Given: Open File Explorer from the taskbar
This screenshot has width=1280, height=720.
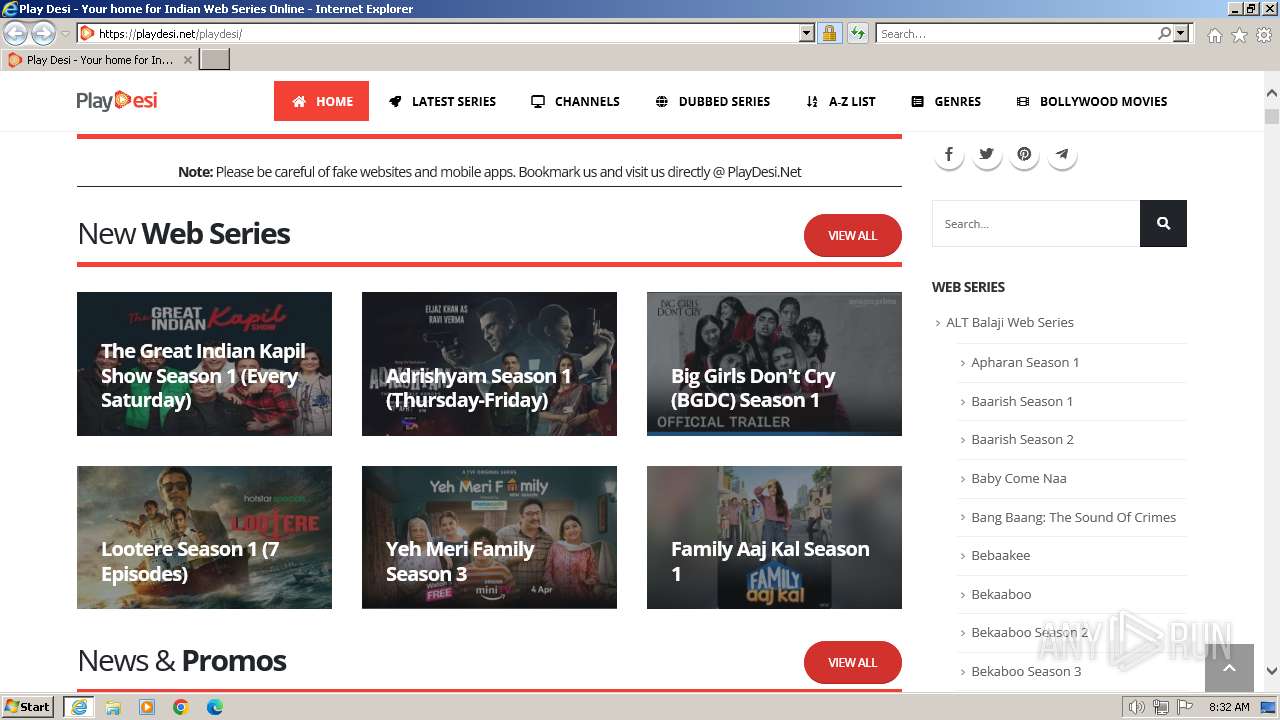Looking at the screenshot, I should point(113,707).
